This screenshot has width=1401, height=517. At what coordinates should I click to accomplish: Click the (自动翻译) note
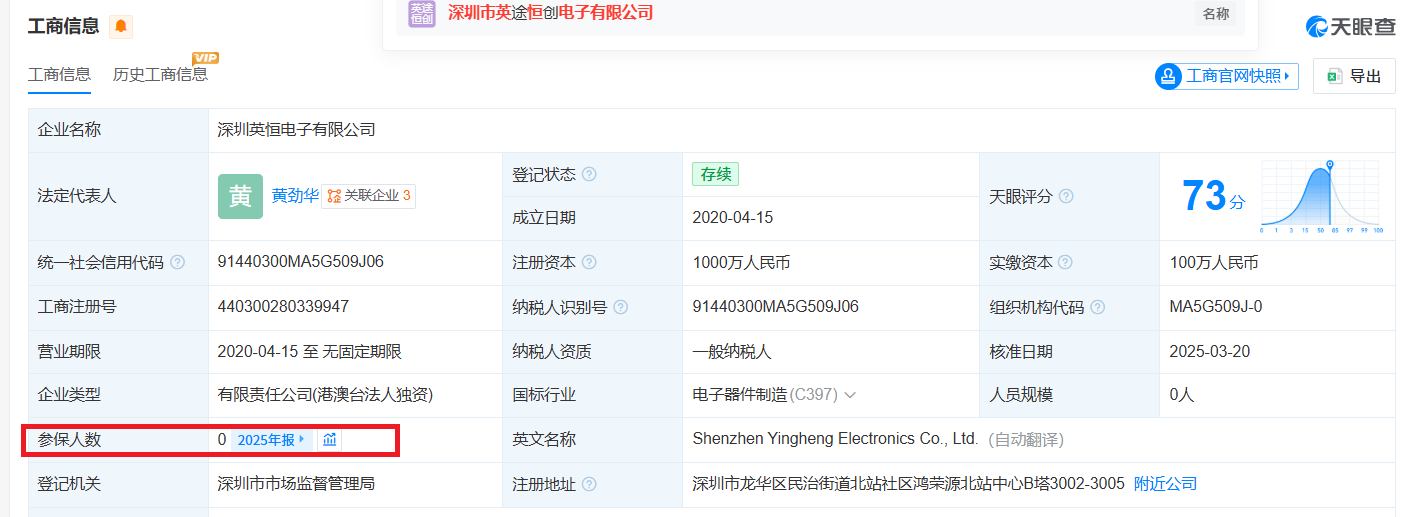(1026, 439)
